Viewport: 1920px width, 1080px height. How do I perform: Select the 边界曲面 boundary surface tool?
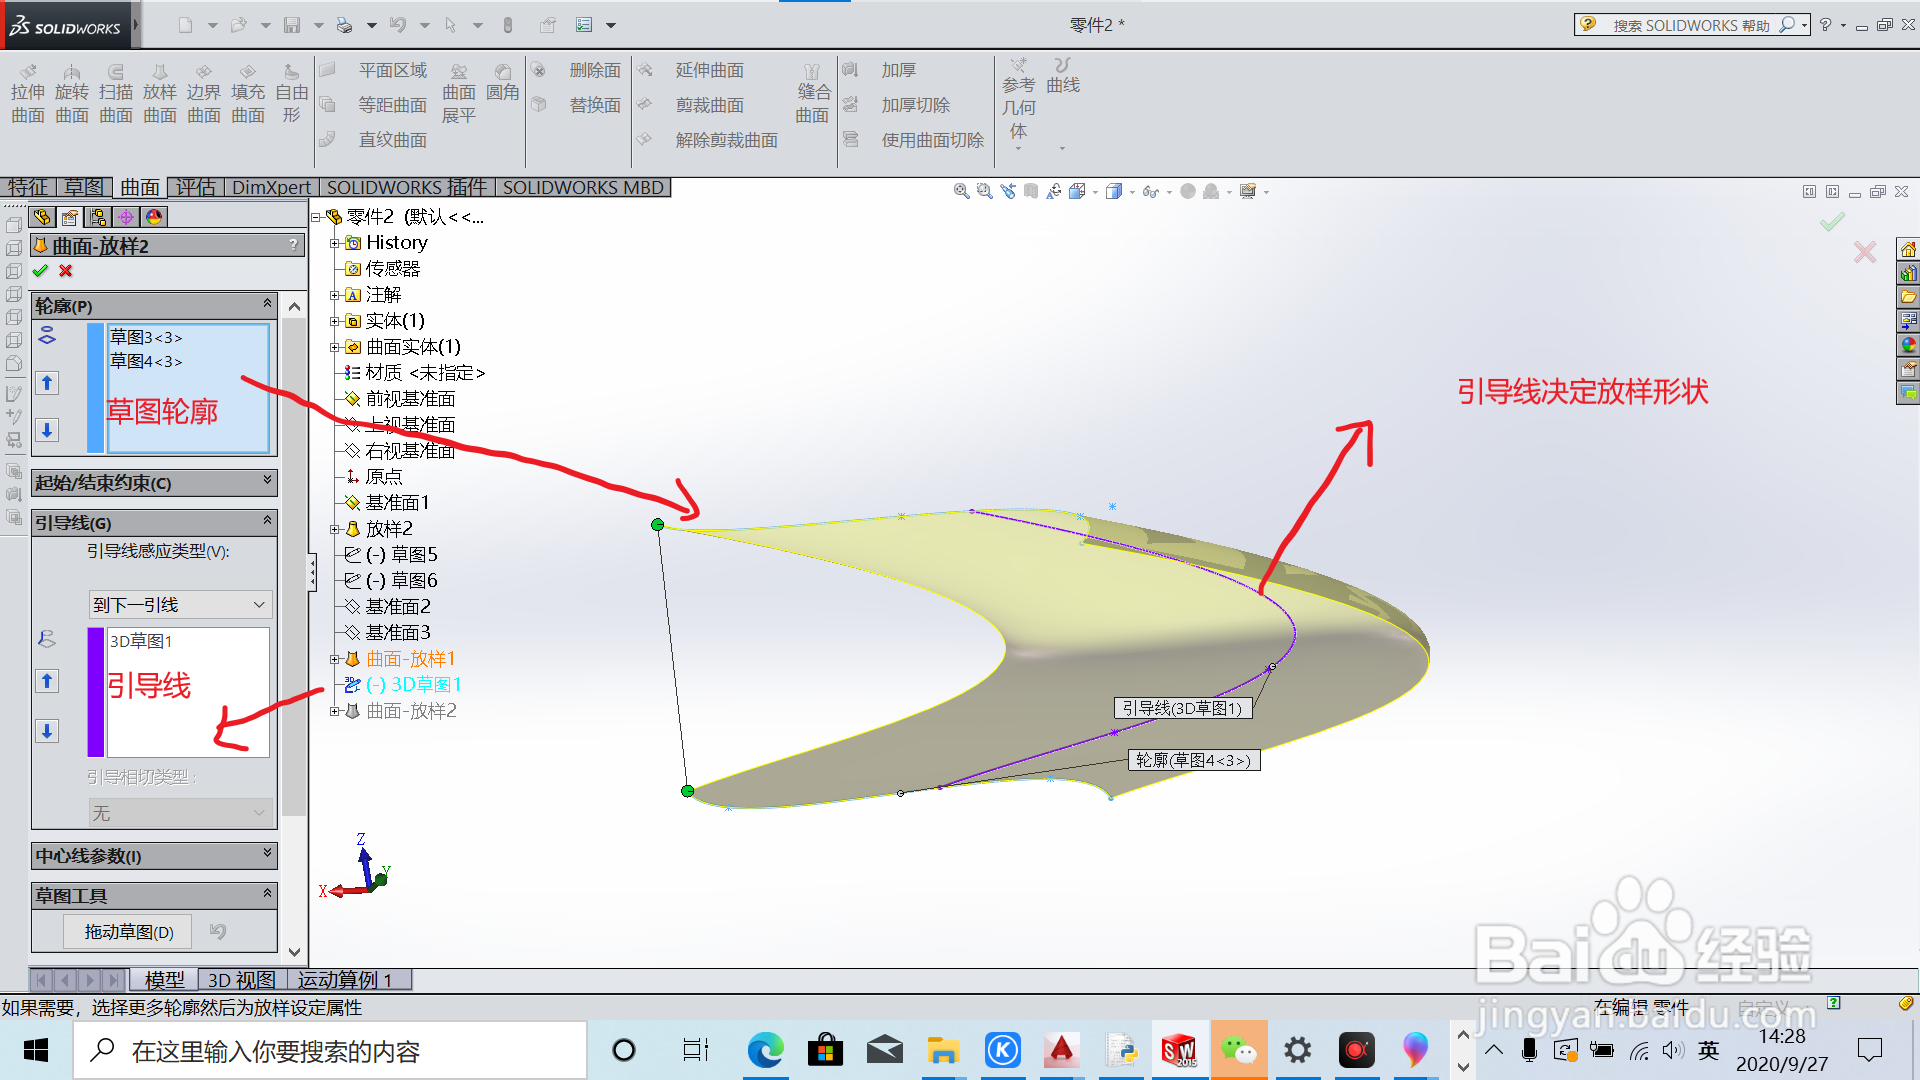pyautogui.click(x=204, y=94)
